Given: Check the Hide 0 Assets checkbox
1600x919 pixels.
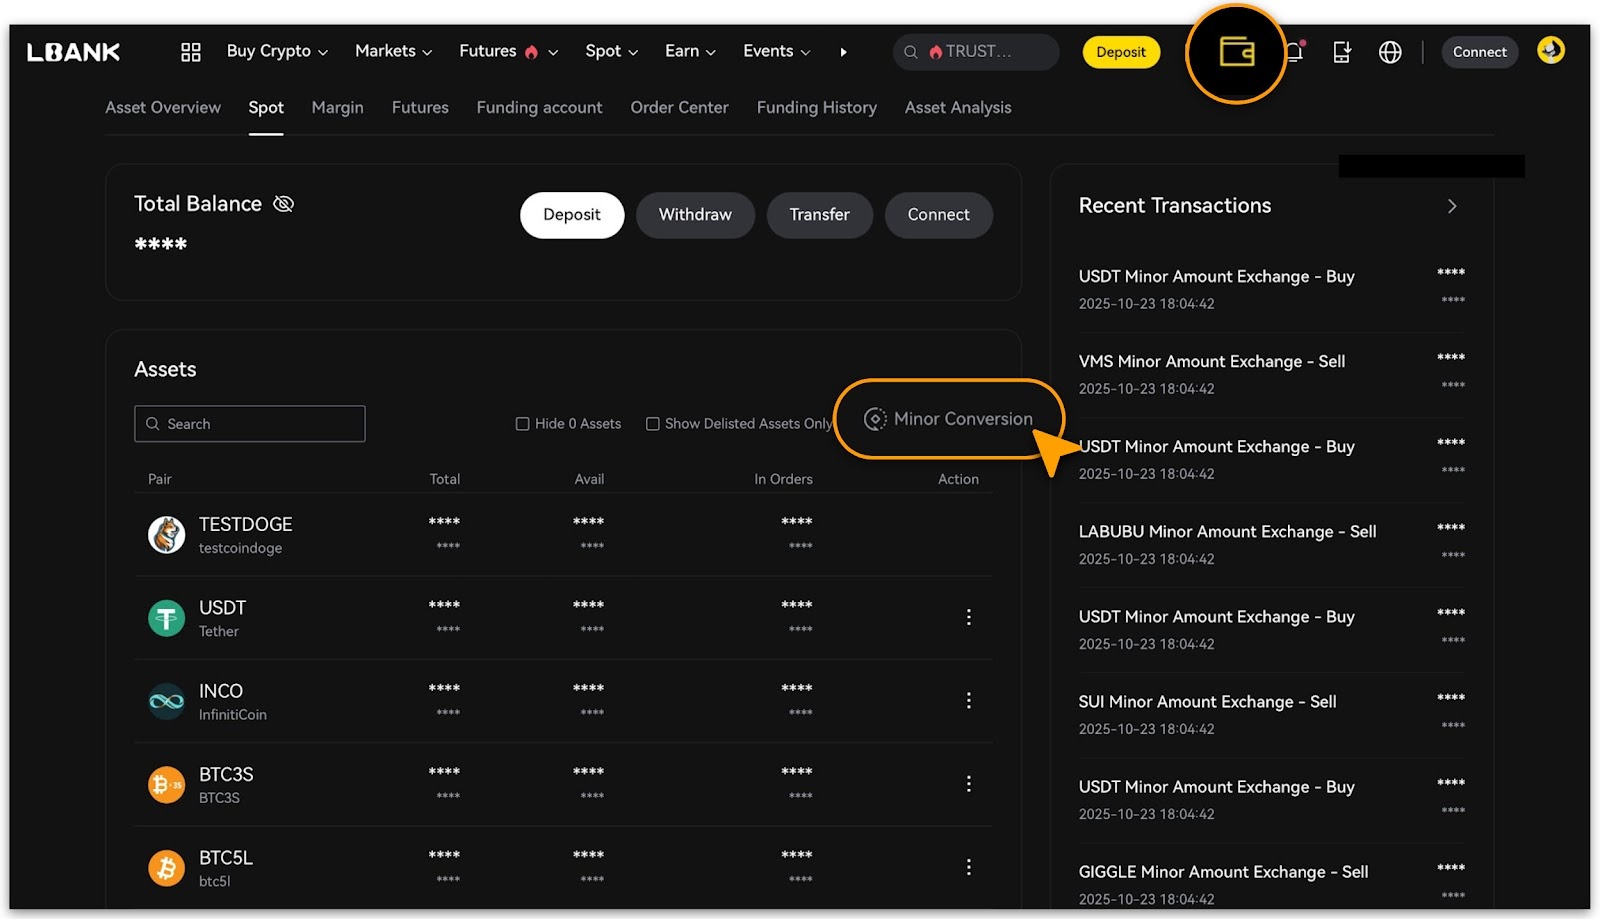Looking at the screenshot, I should (522, 424).
